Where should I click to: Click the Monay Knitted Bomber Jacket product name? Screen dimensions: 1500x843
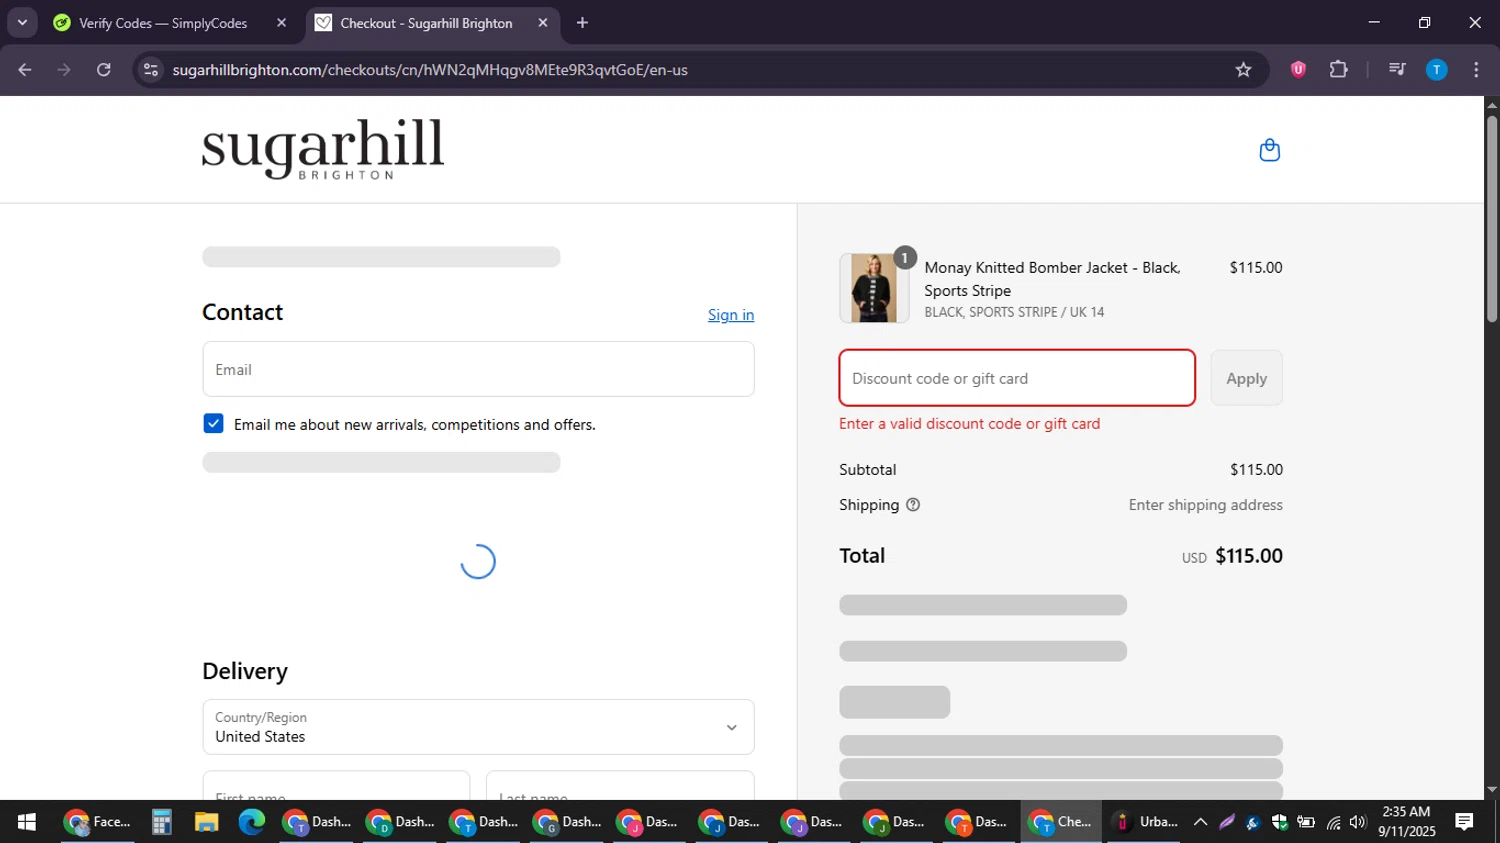[x=1052, y=279]
